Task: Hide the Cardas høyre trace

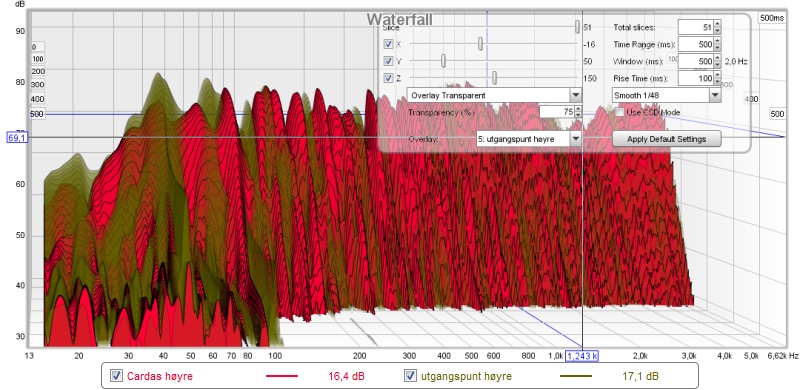Action: click(117, 376)
